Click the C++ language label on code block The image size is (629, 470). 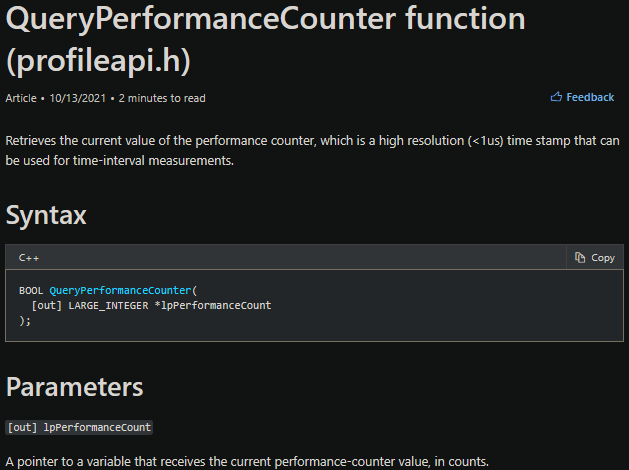coord(28,257)
